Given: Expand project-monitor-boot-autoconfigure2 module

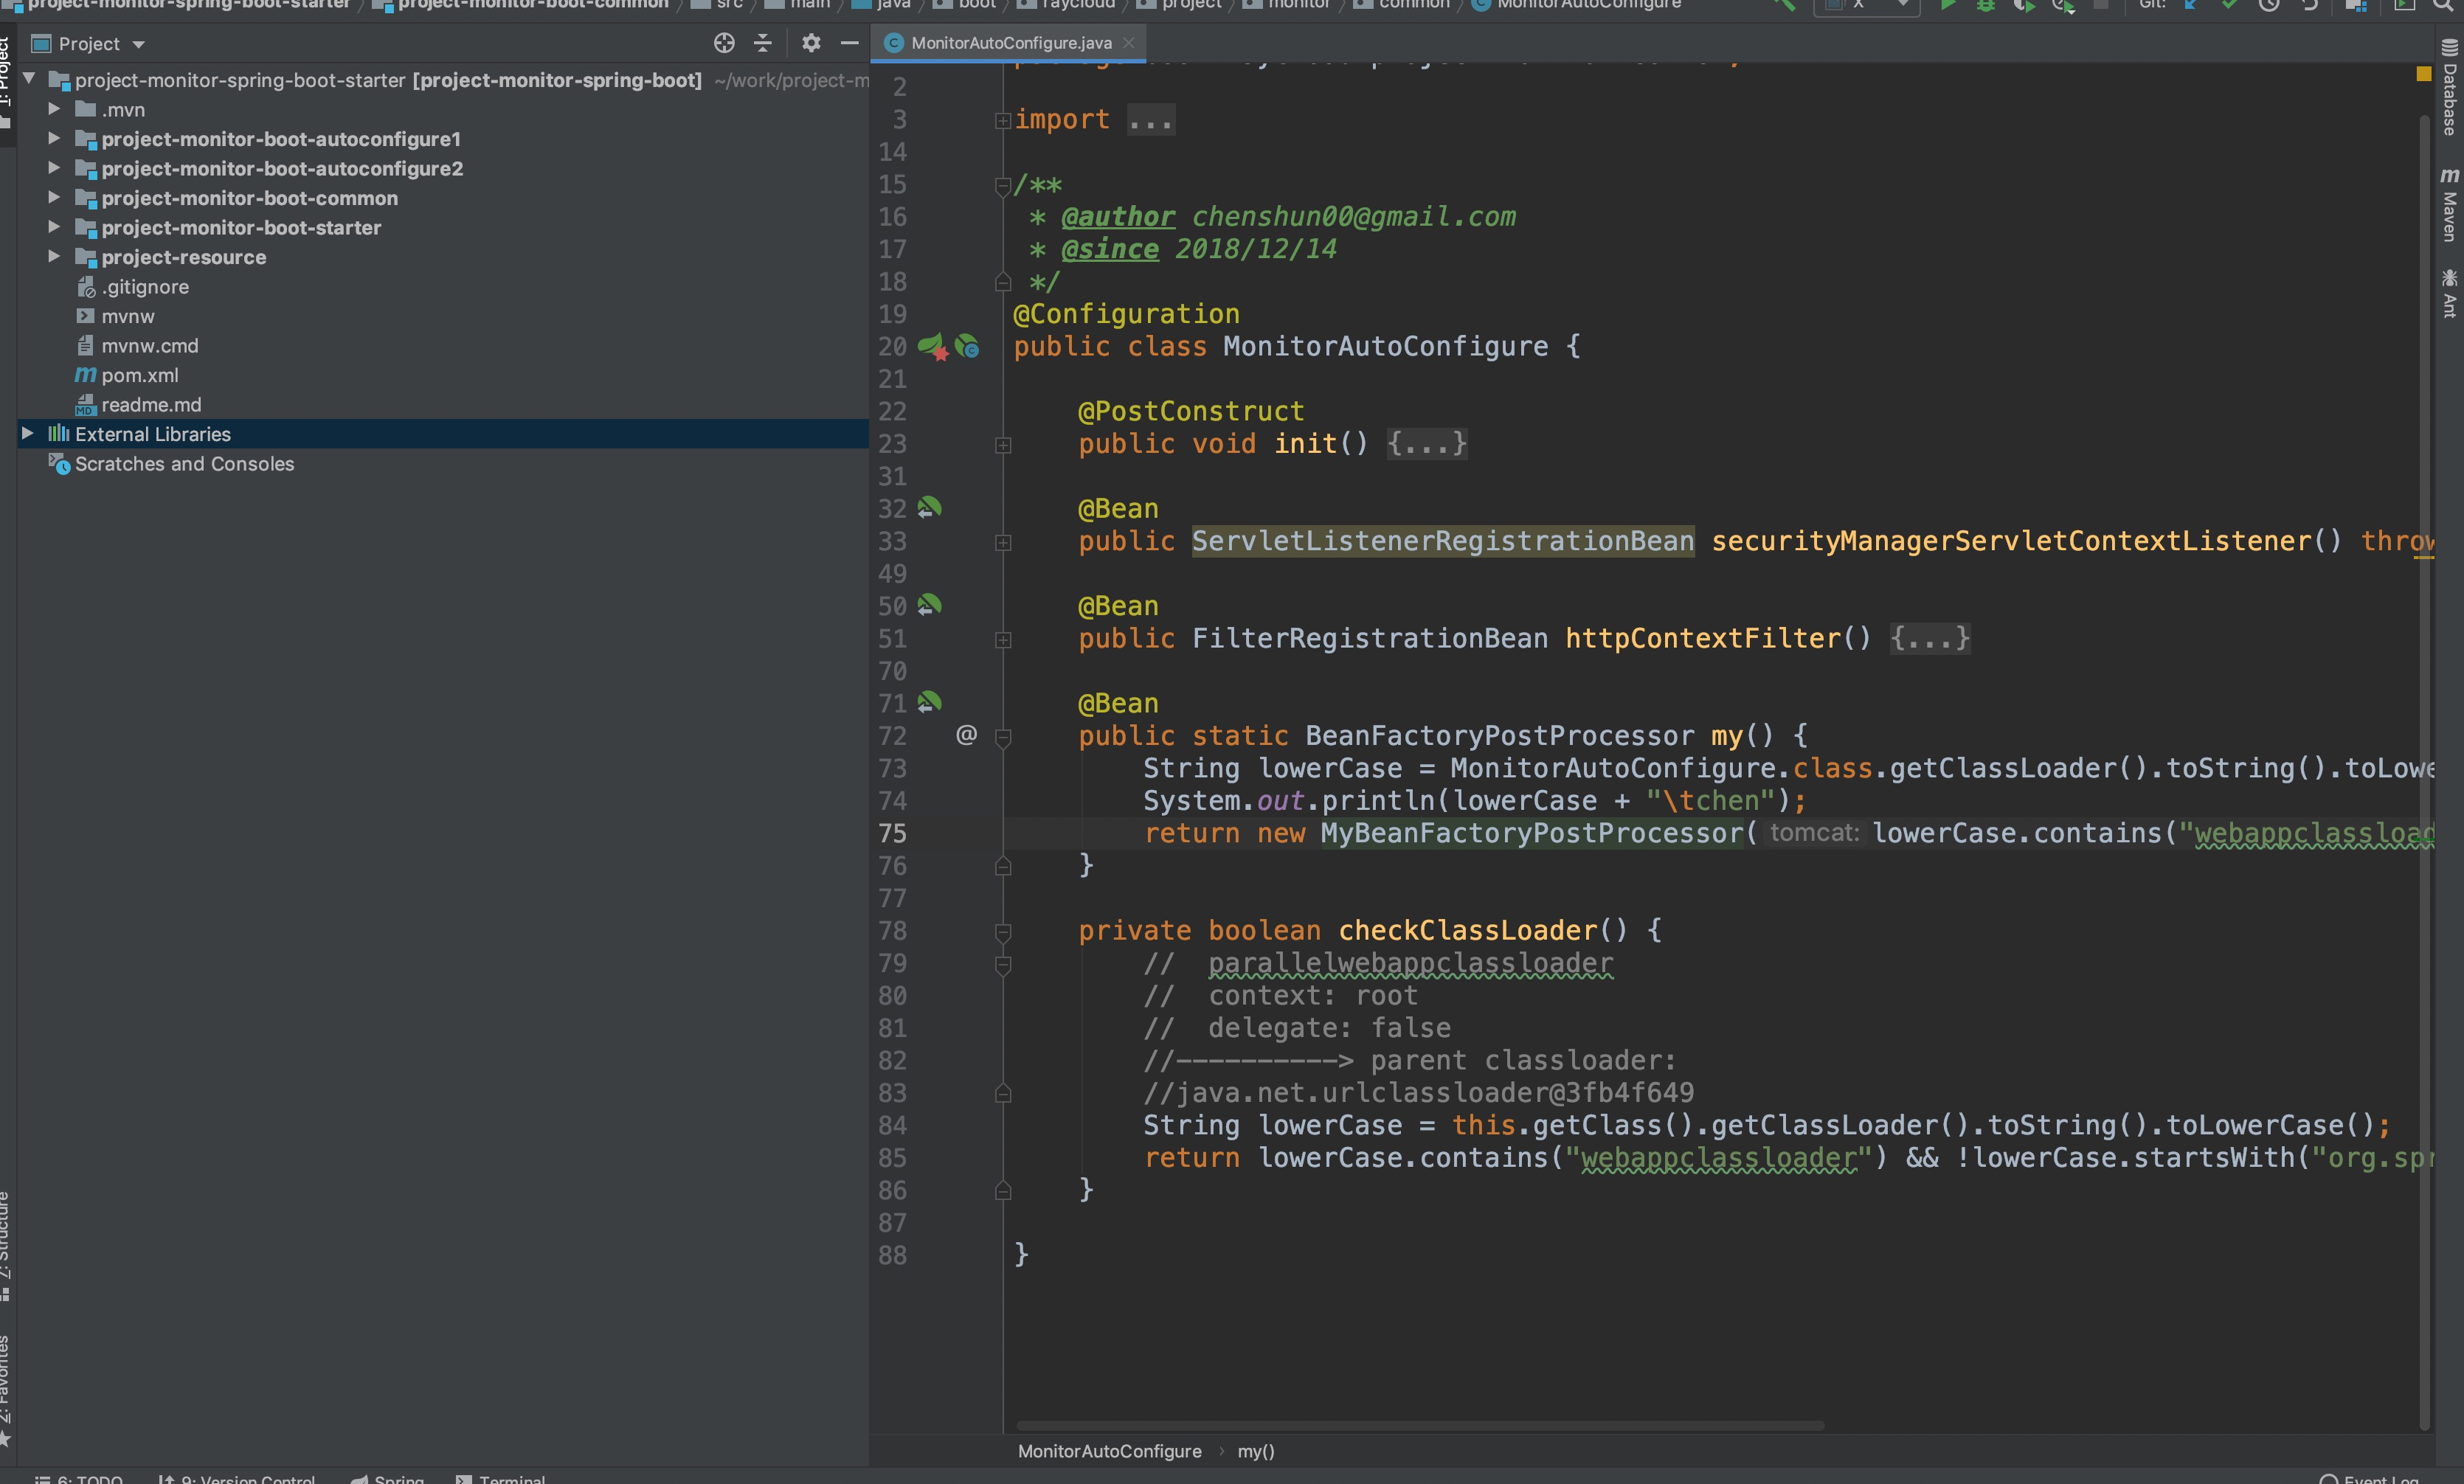Looking at the screenshot, I should pos(54,168).
